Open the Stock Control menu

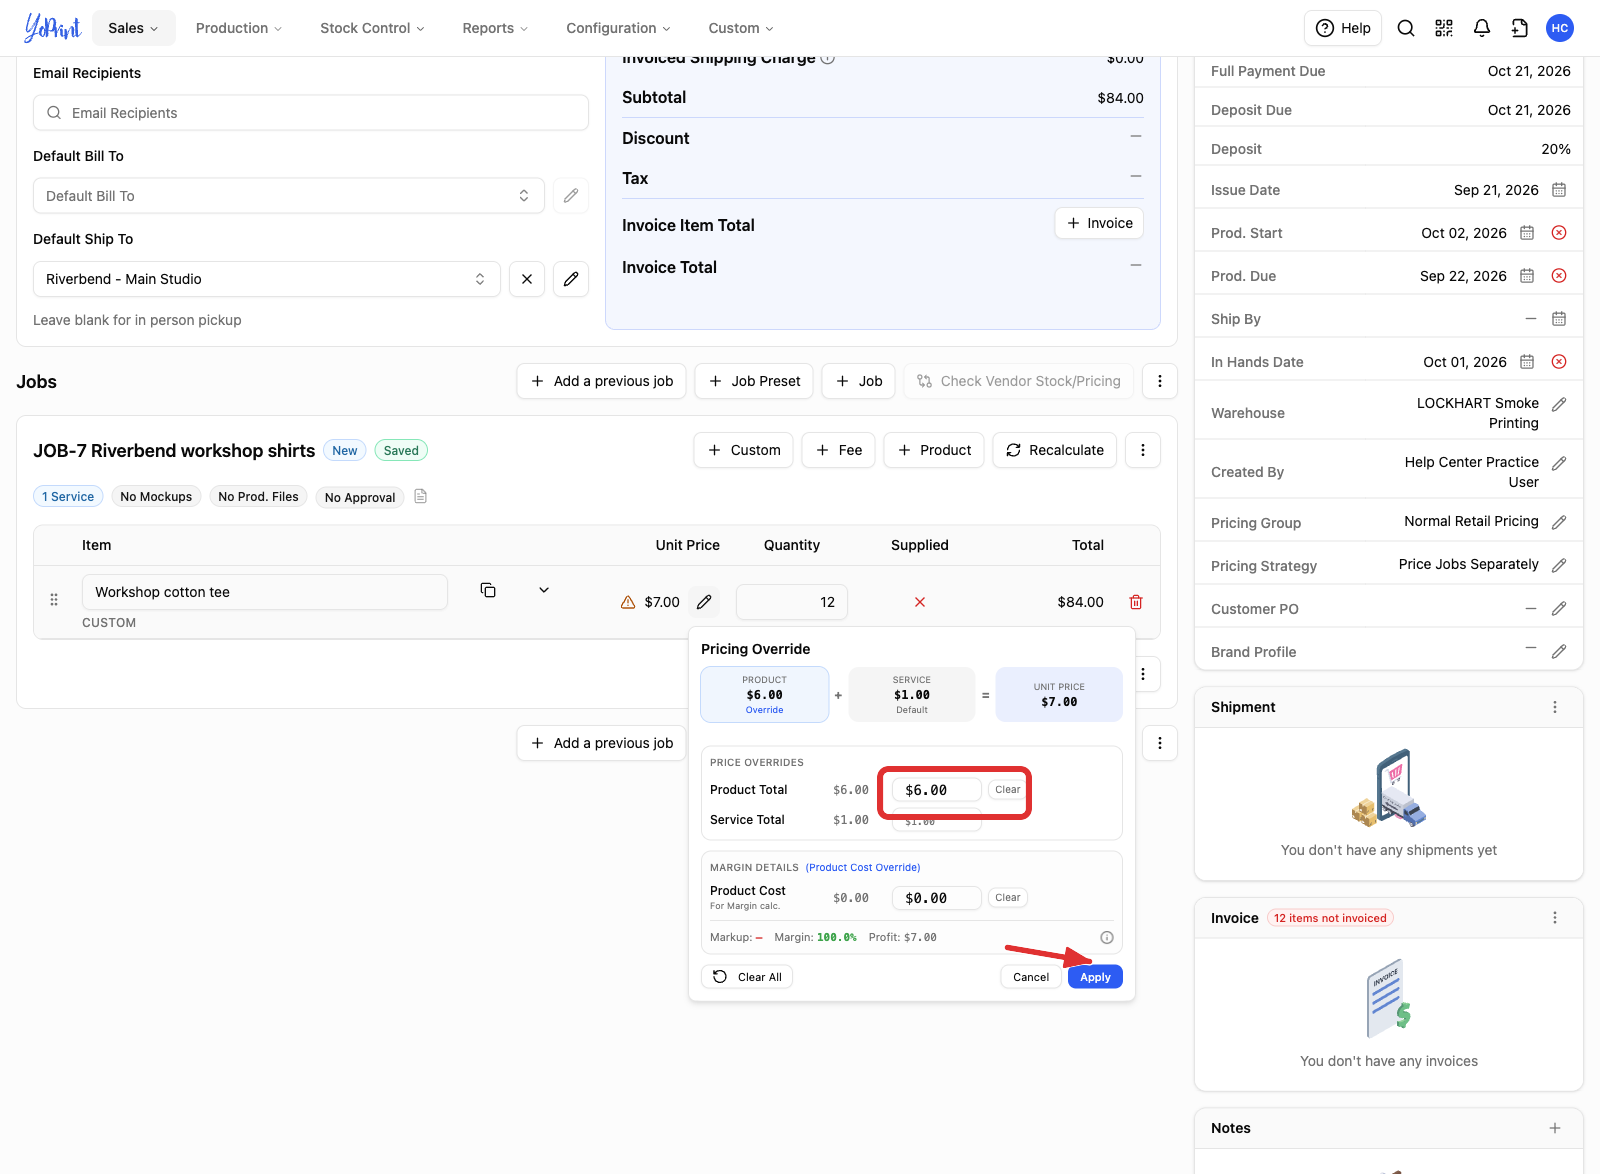(x=372, y=28)
